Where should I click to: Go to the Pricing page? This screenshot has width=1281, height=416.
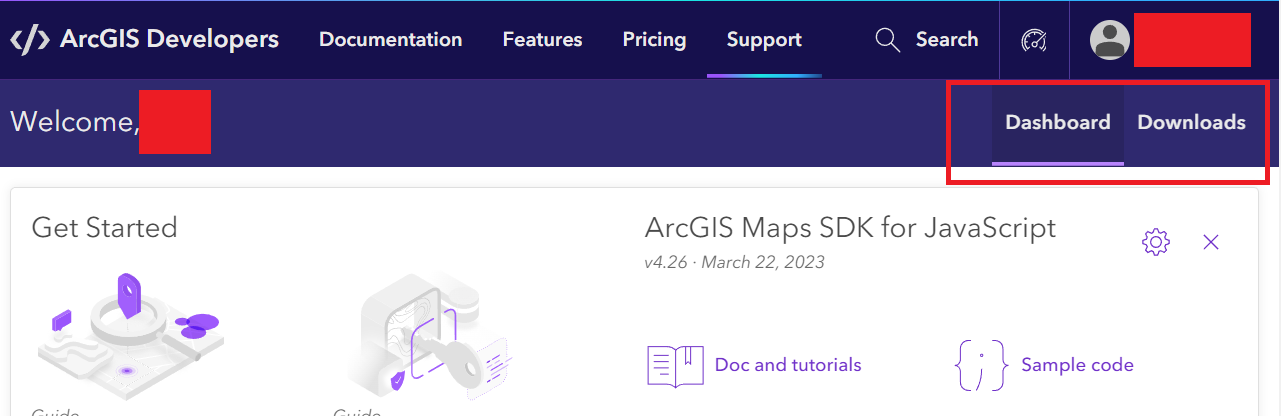coord(654,40)
